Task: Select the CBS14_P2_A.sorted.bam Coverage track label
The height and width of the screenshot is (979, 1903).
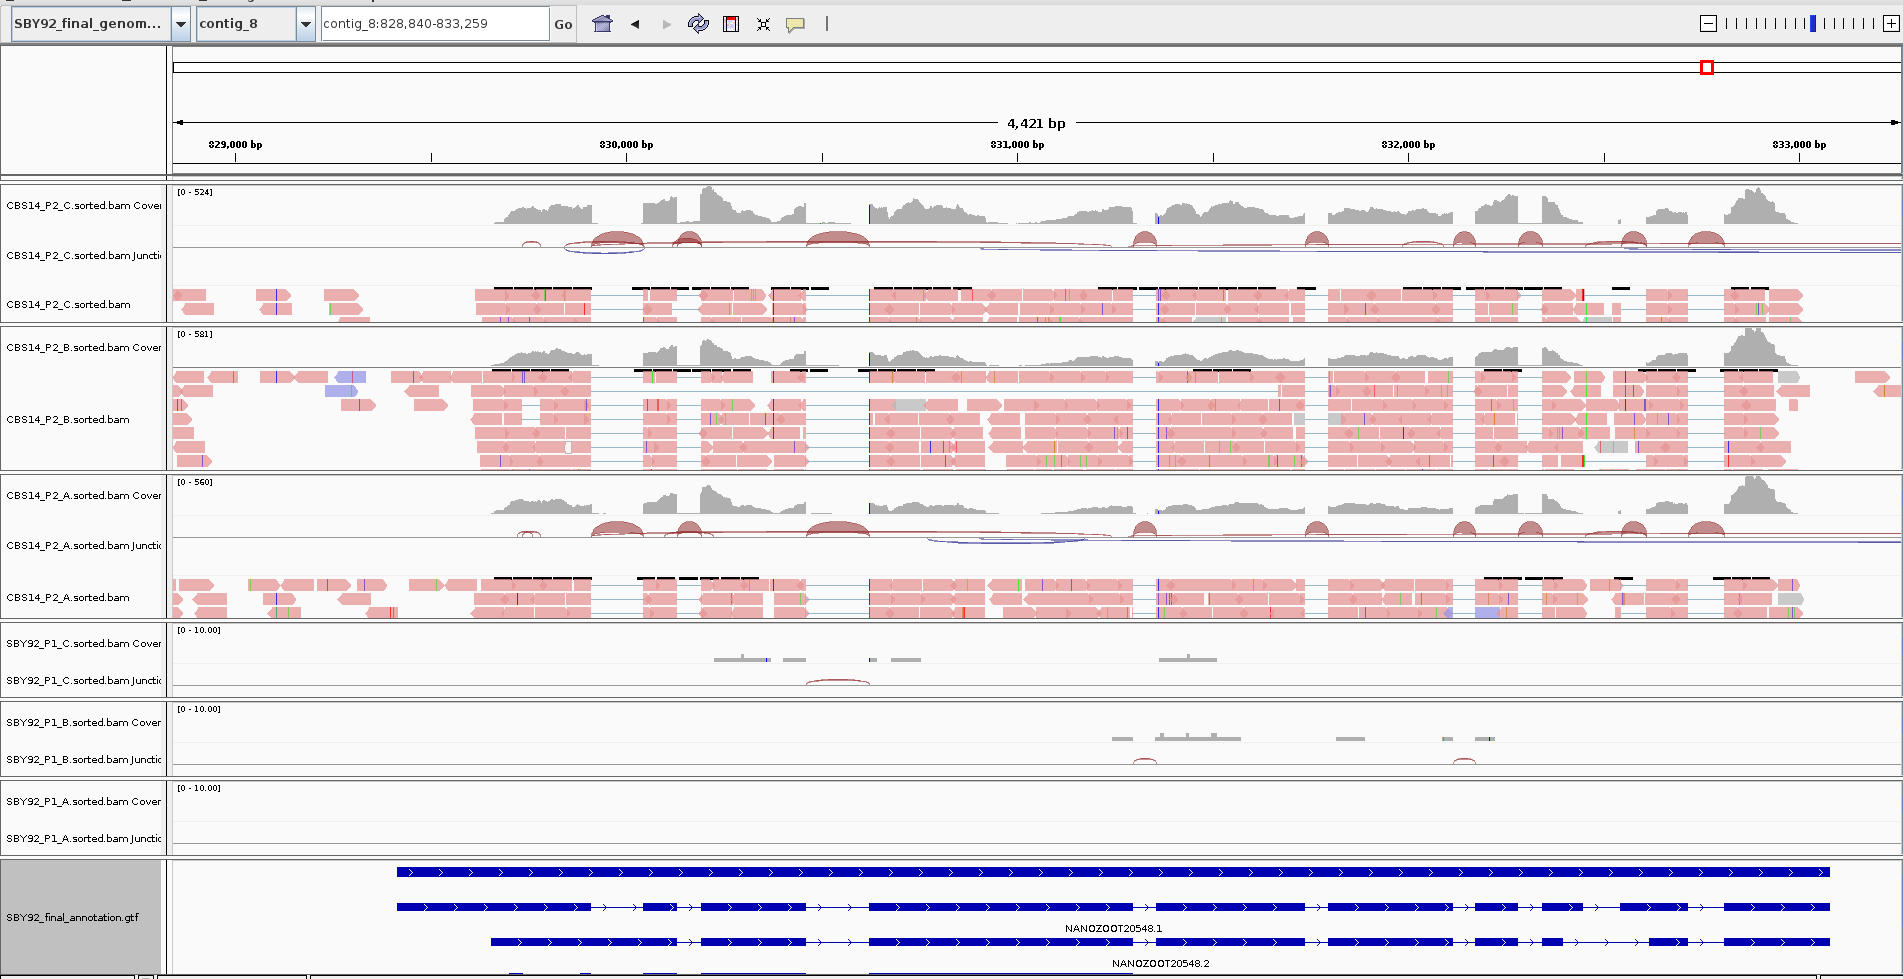Action: point(84,496)
